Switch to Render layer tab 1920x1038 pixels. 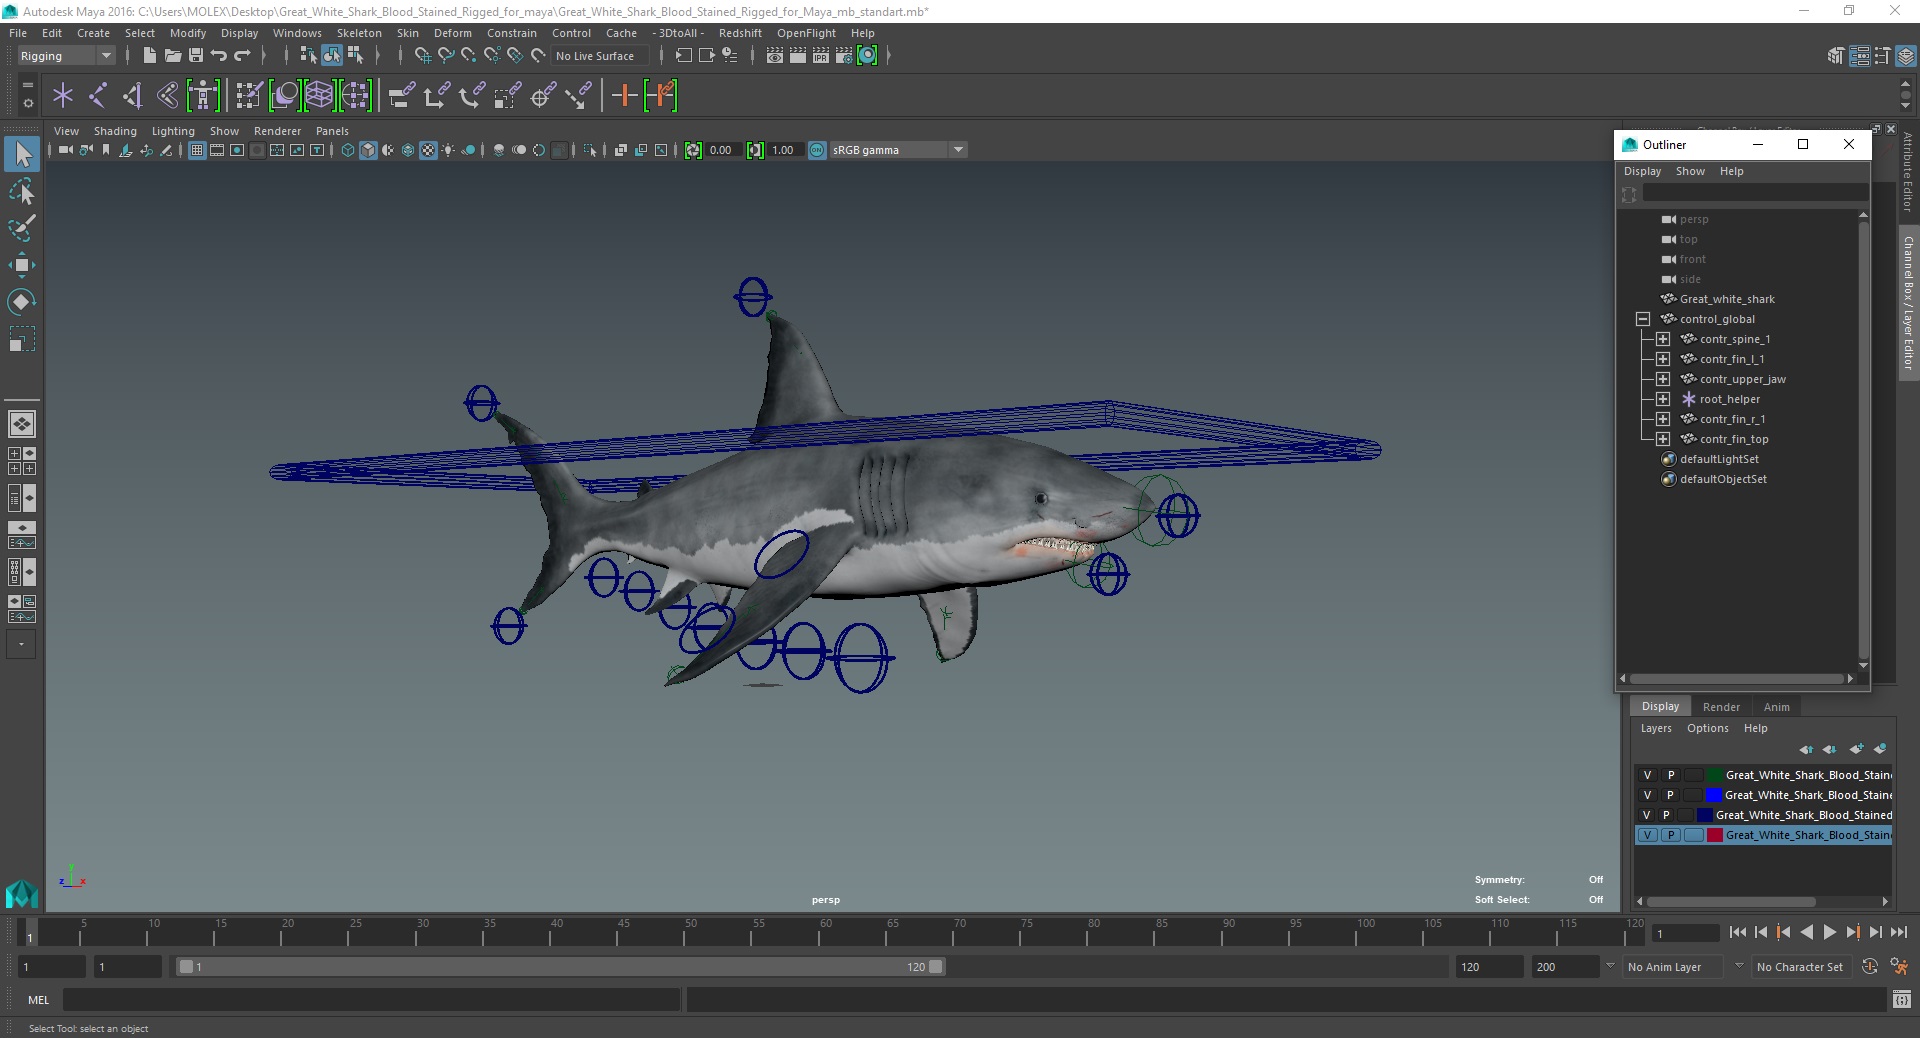1721,707
